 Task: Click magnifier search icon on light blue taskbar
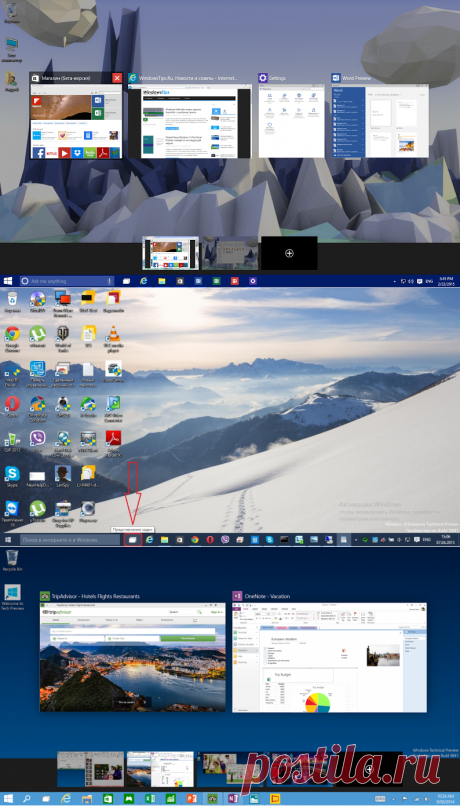point(27,799)
